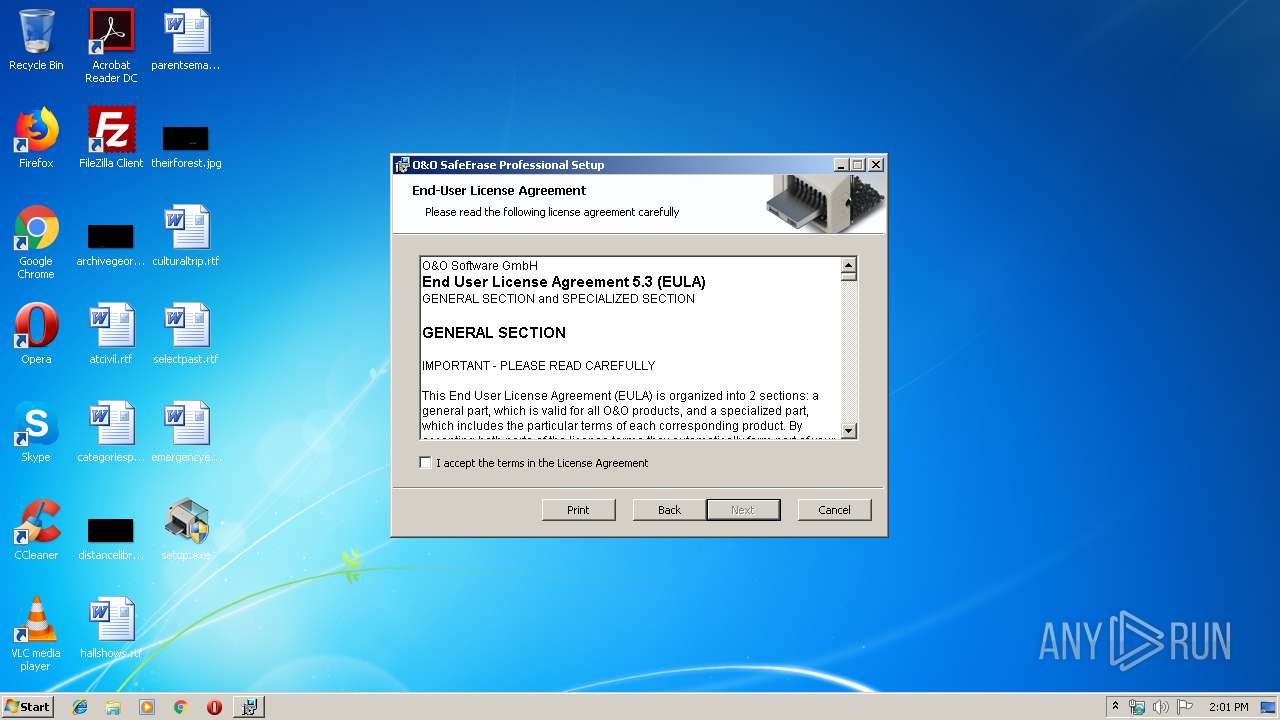Click the Print button

coord(578,510)
